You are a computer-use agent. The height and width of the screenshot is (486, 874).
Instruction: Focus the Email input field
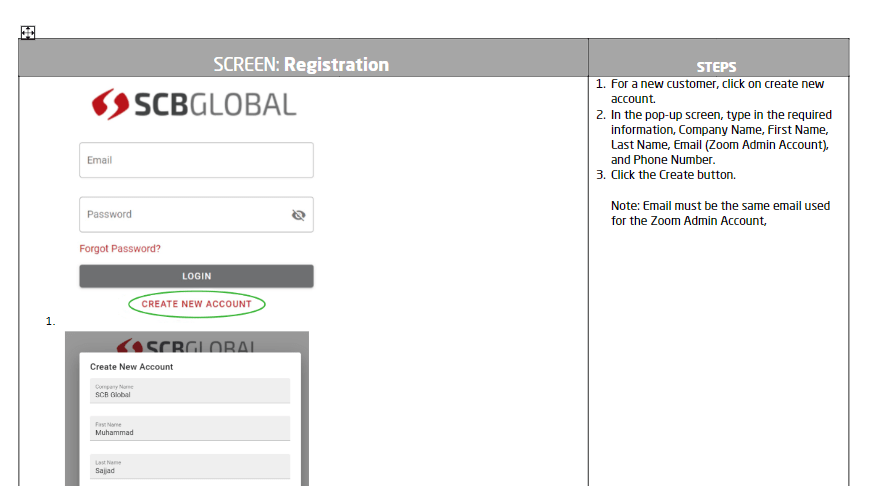[x=196, y=160]
